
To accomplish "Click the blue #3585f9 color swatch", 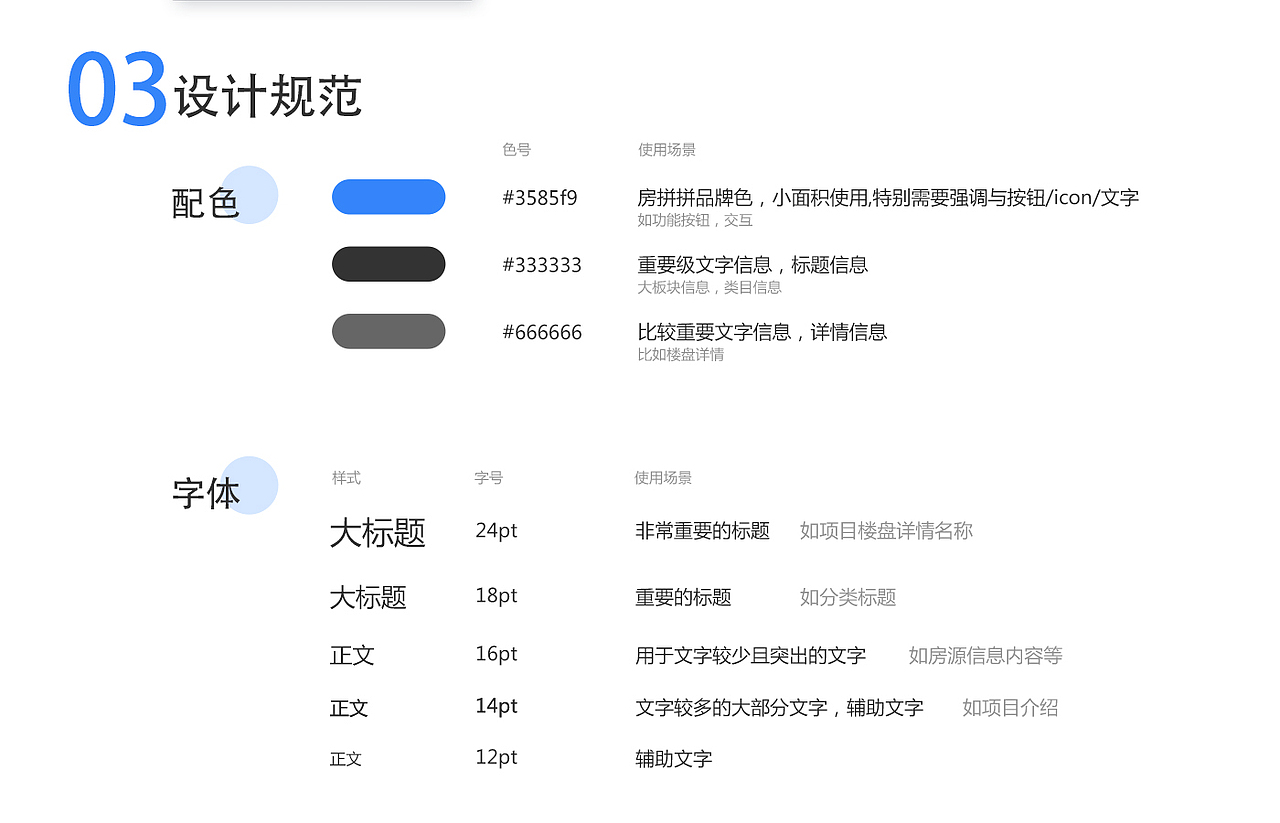I will coord(388,197).
